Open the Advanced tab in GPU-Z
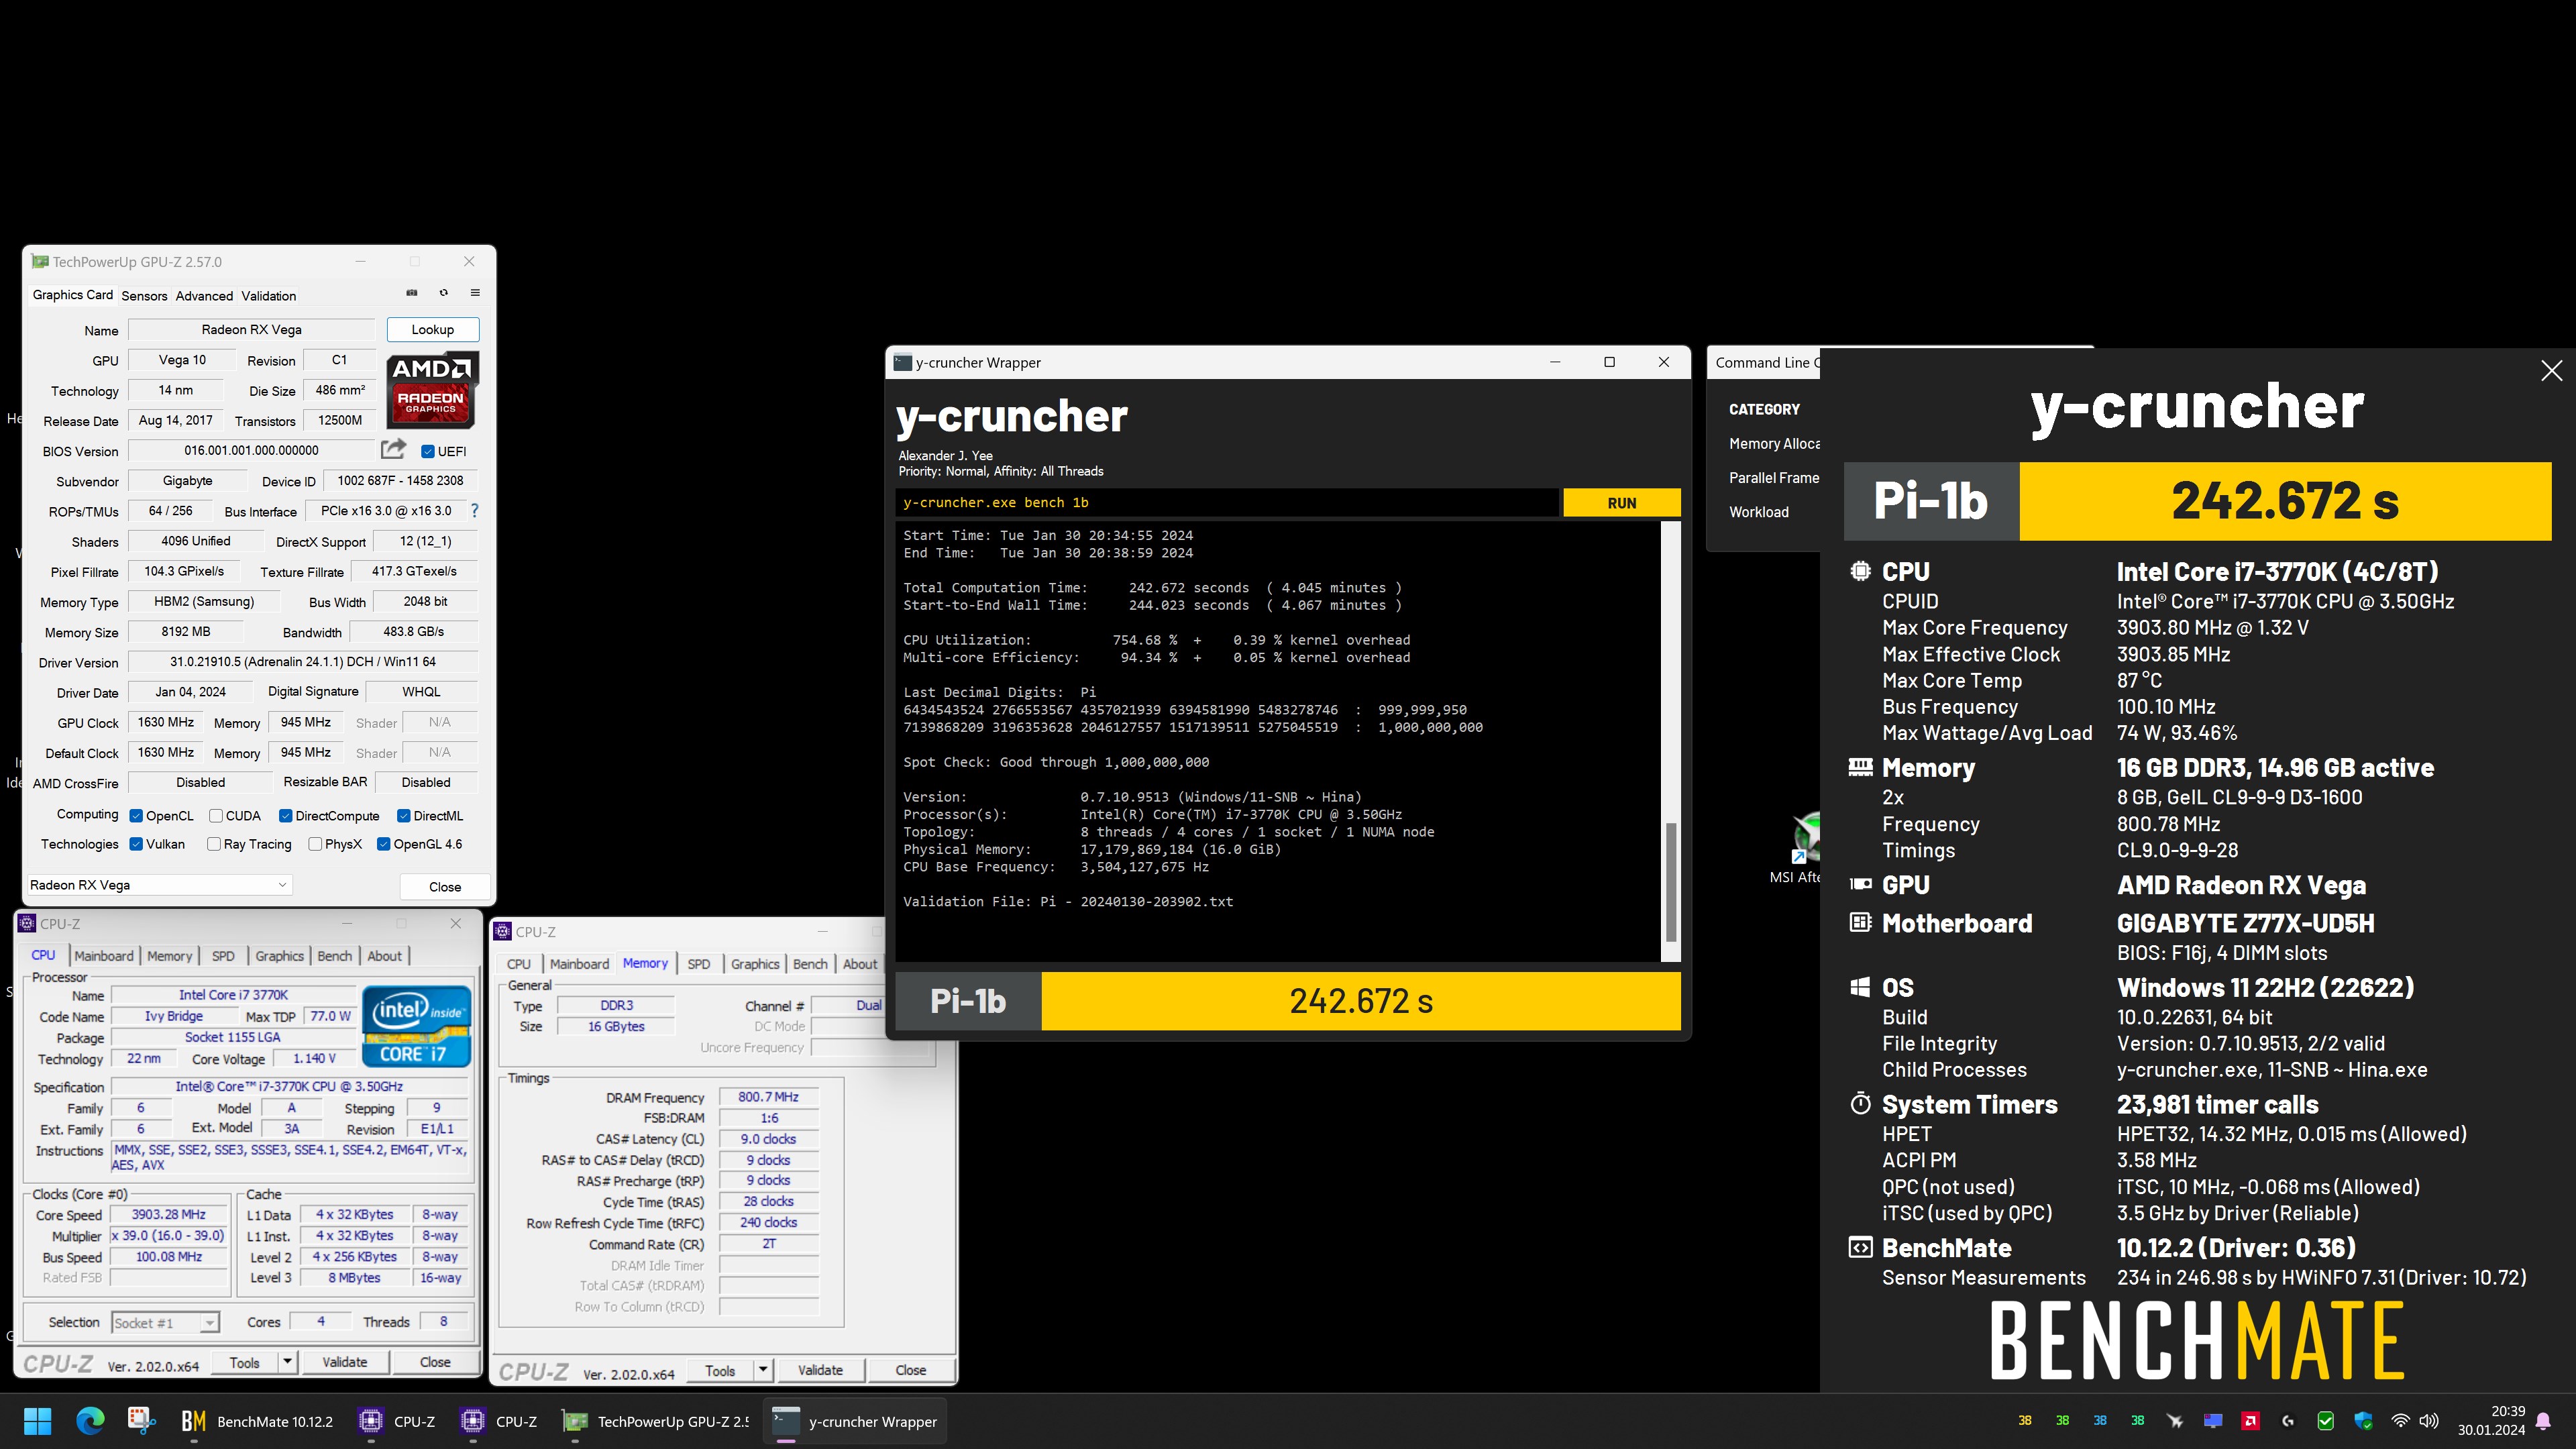Image resolution: width=2576 pixels, height=1449 pixels. pos(204,296)
